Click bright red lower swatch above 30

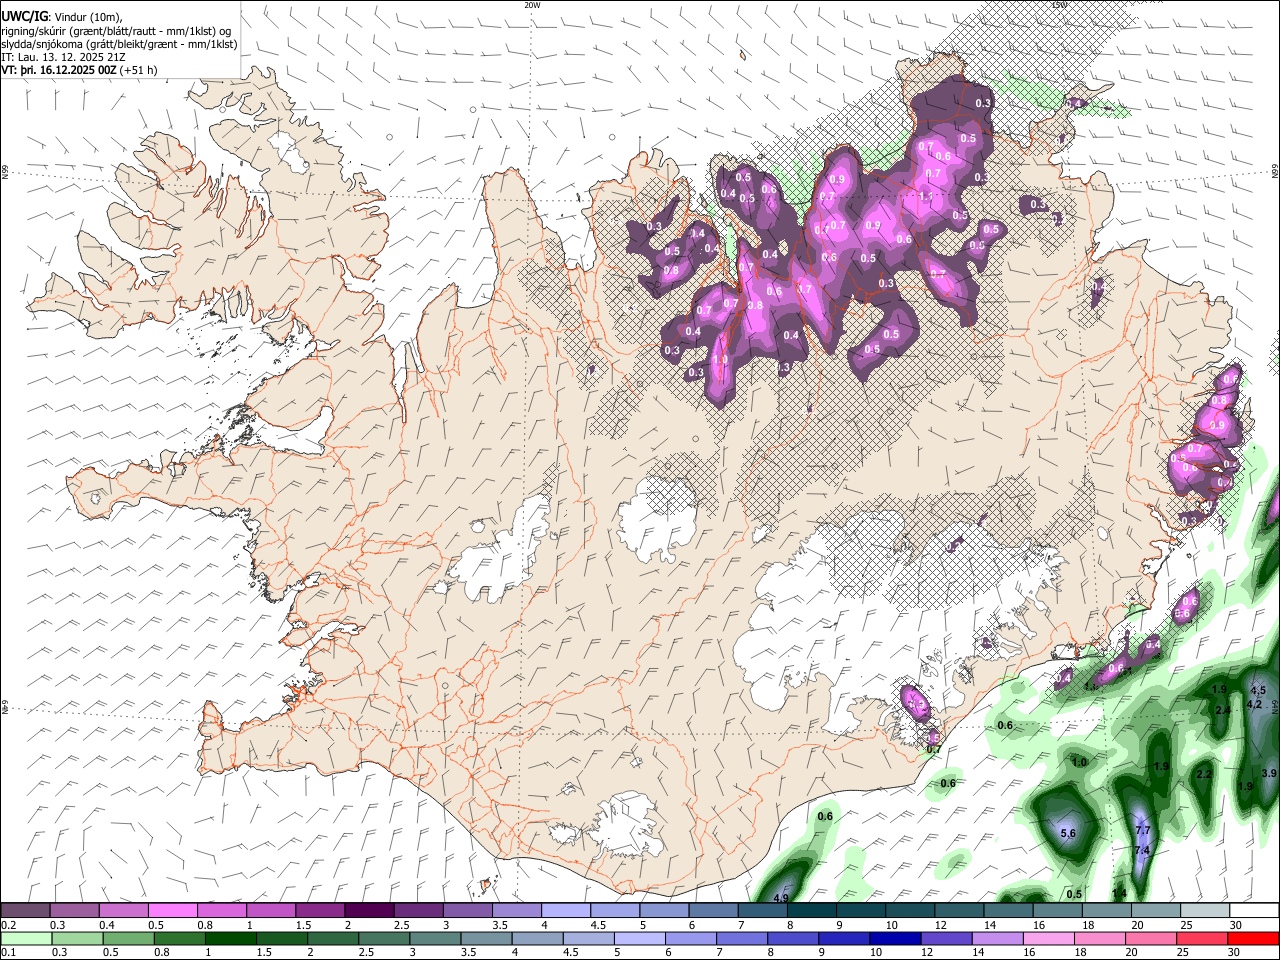(1254, 938)
